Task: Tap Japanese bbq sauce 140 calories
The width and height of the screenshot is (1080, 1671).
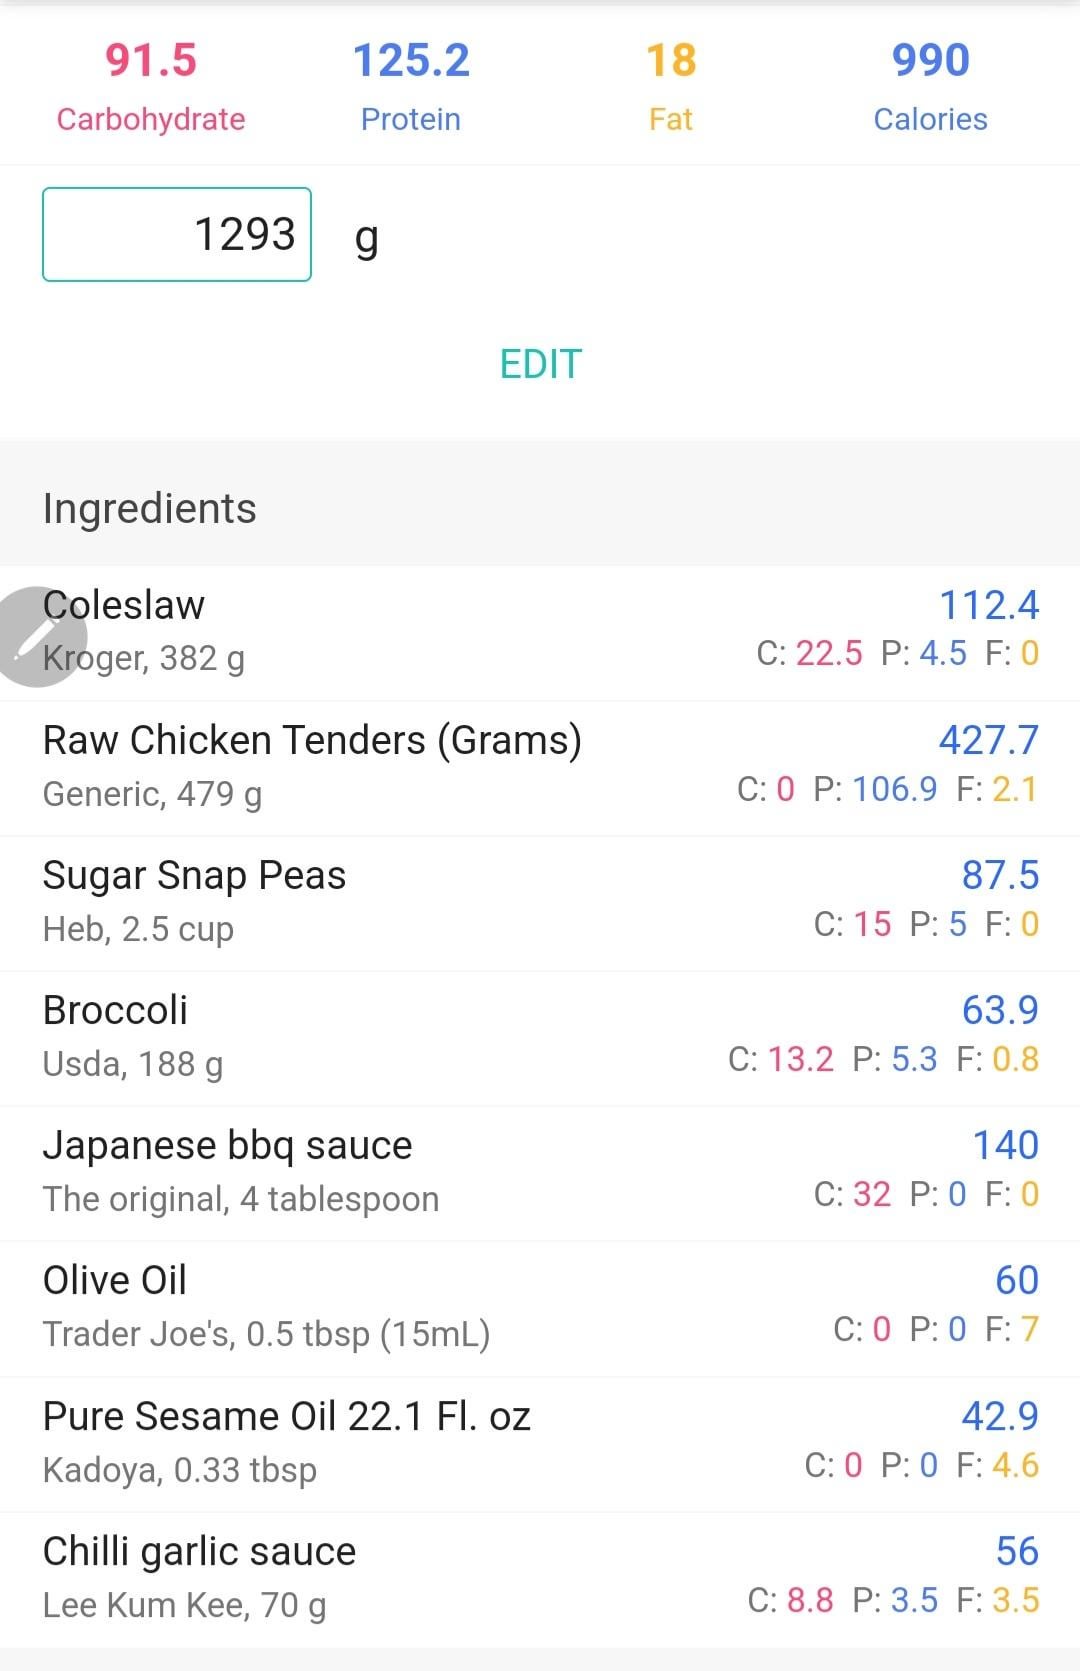Action: tap(1005, 1146)
